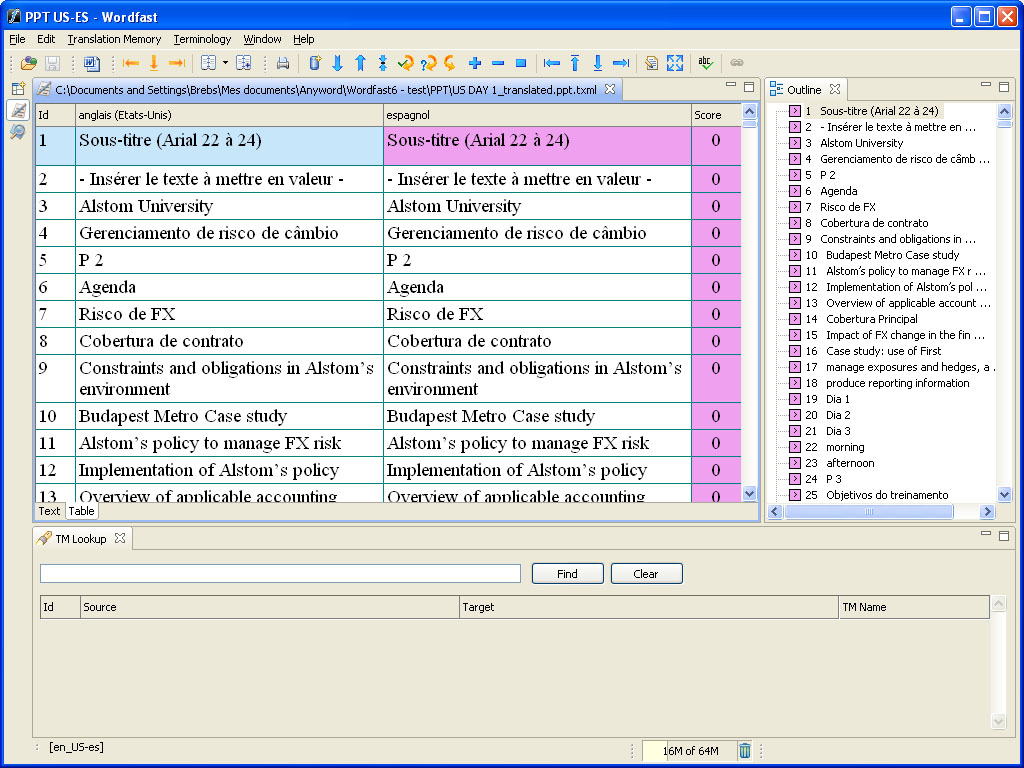Open the File menu

click(x=18, y=39)
